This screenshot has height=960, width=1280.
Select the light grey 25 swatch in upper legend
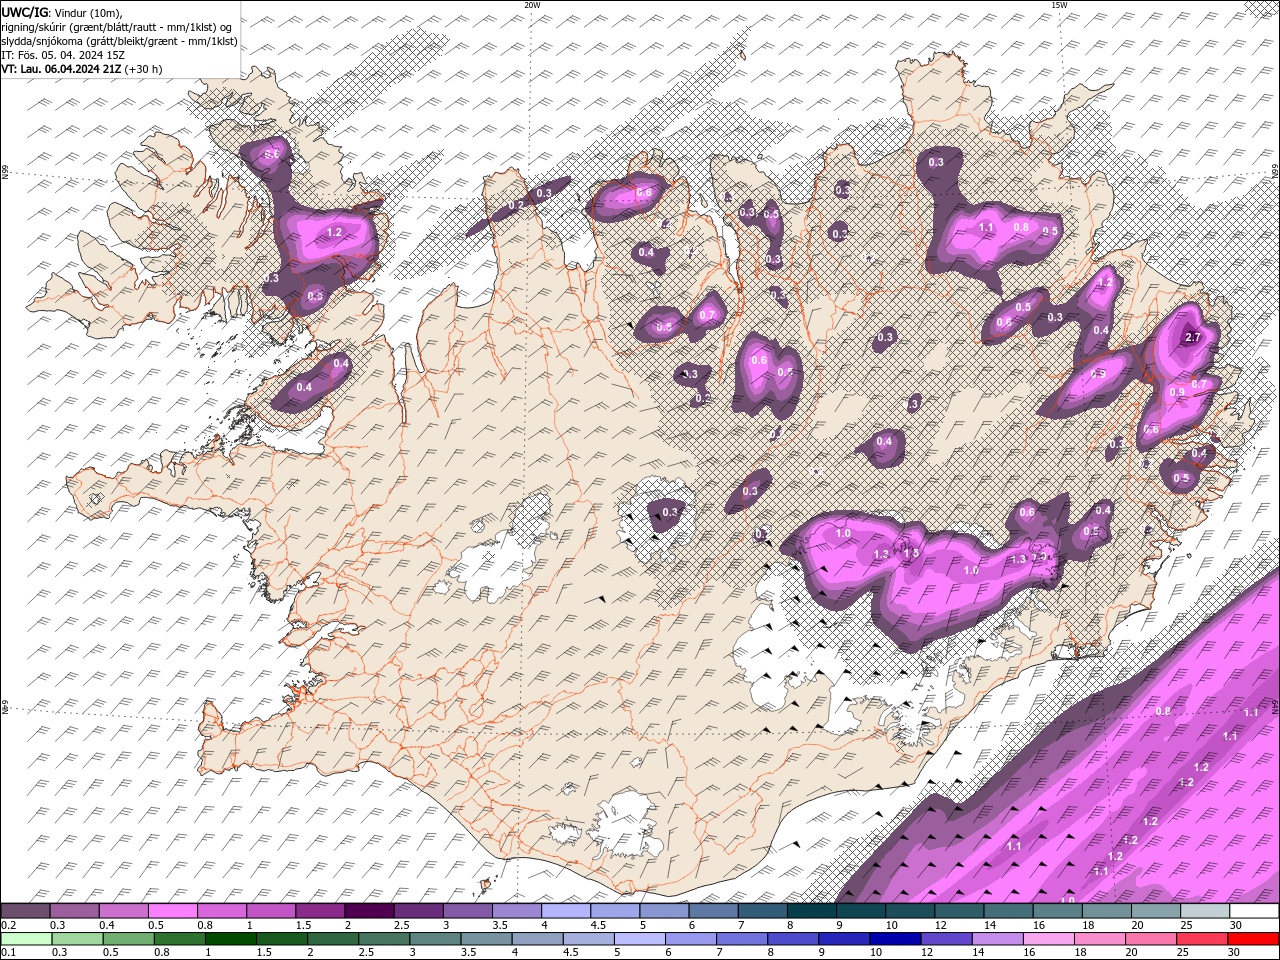(1205, 911)
